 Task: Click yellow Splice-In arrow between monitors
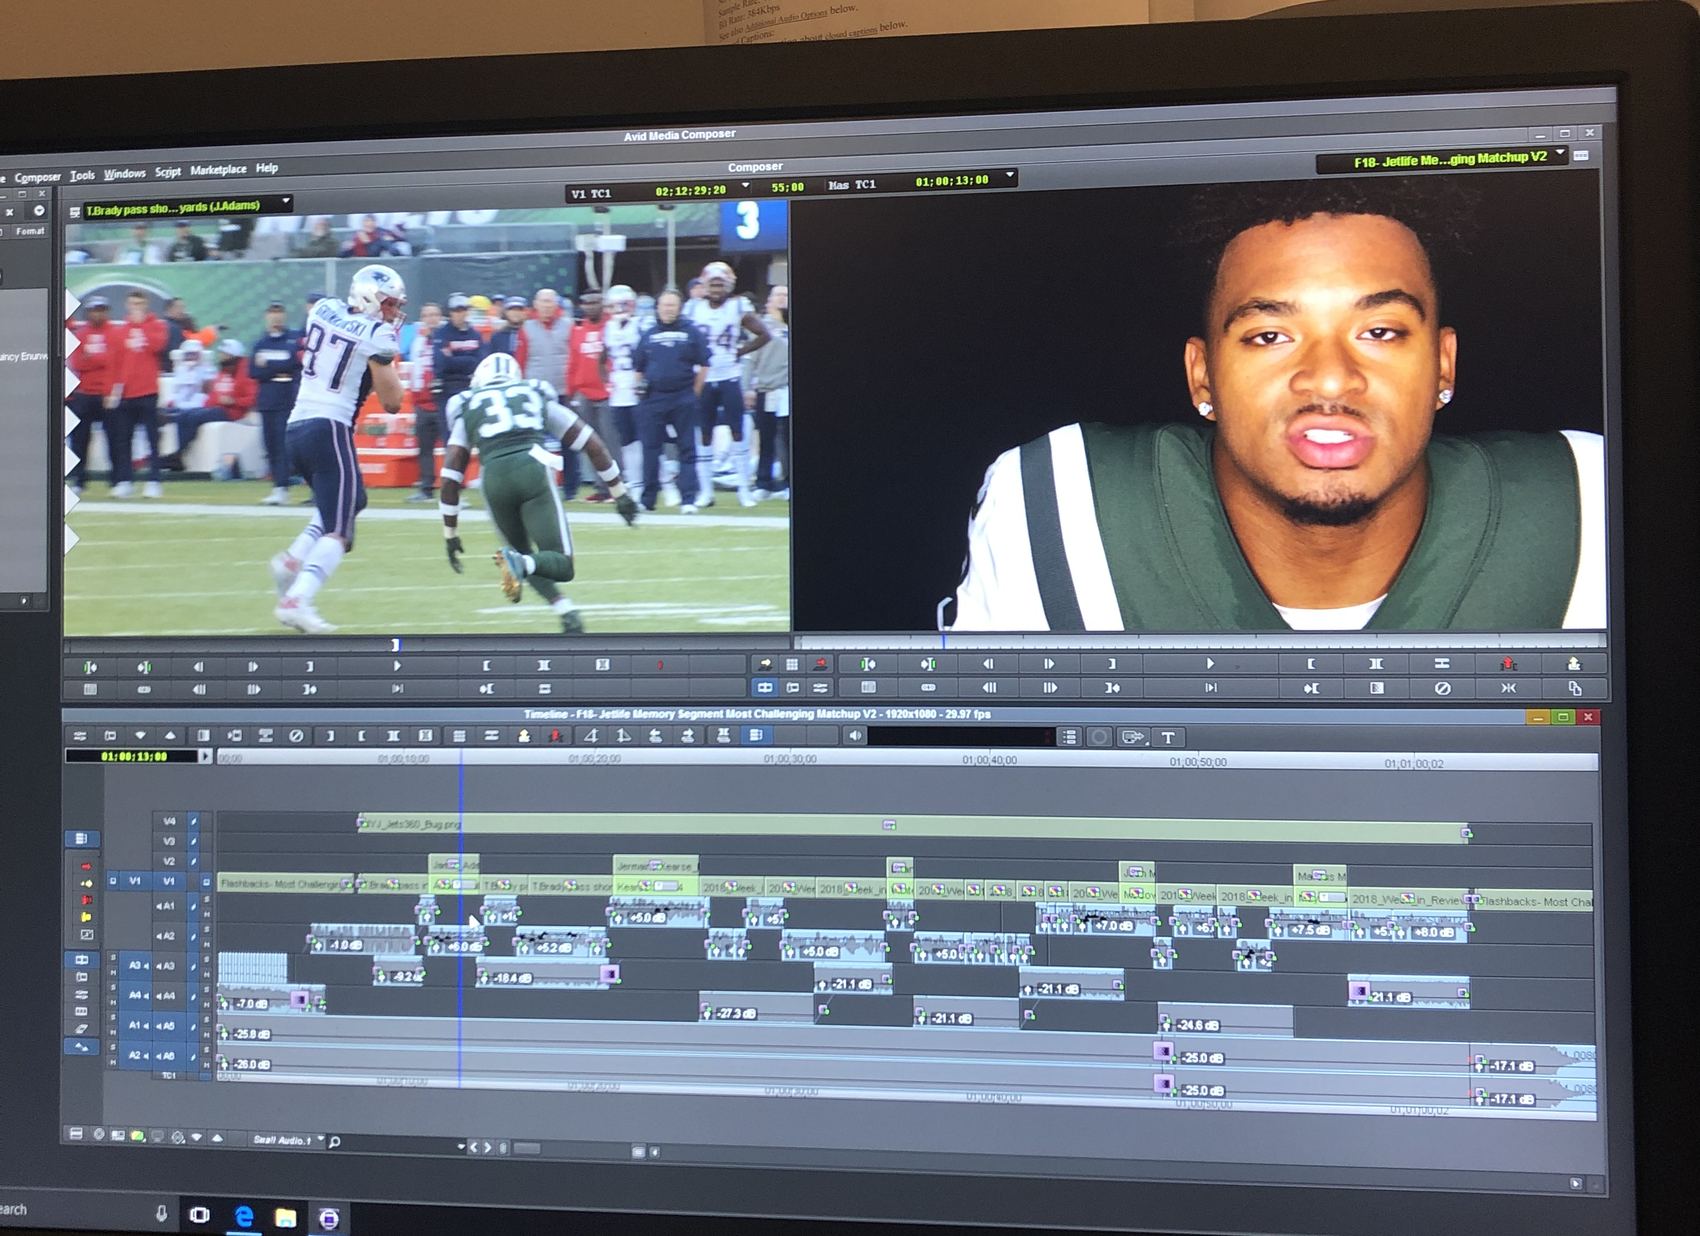pos(765,663)
